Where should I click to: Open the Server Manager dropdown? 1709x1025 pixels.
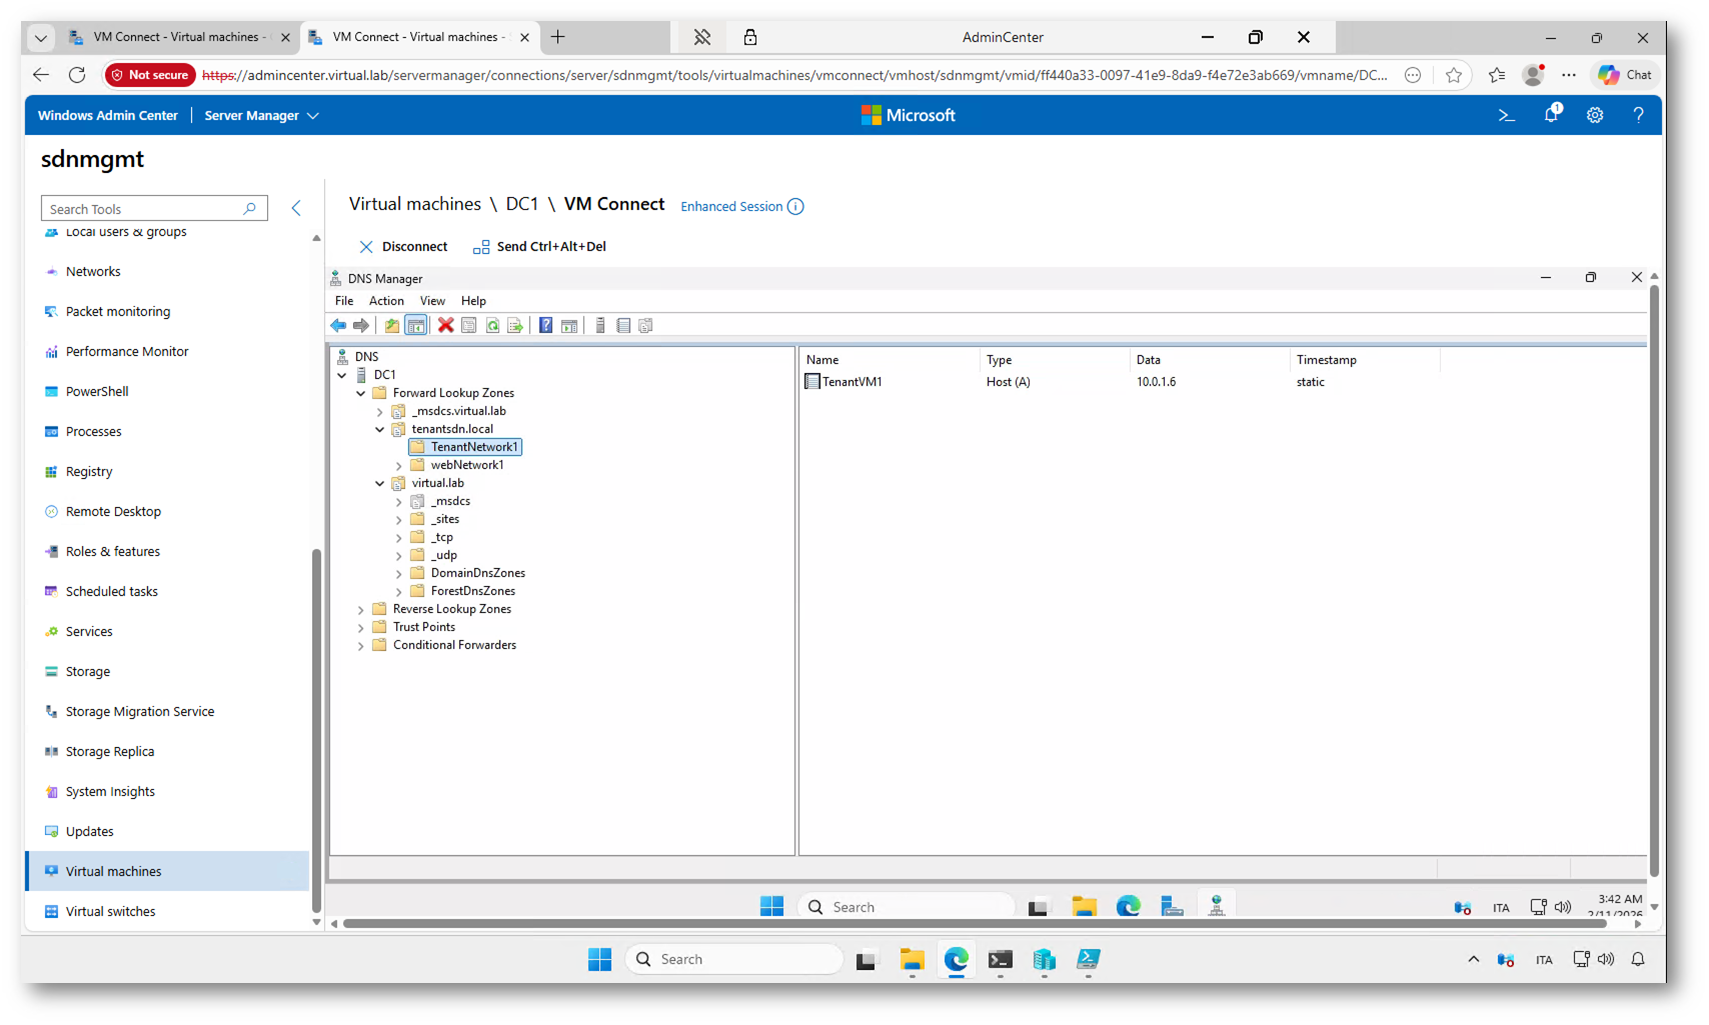[261, 116]
